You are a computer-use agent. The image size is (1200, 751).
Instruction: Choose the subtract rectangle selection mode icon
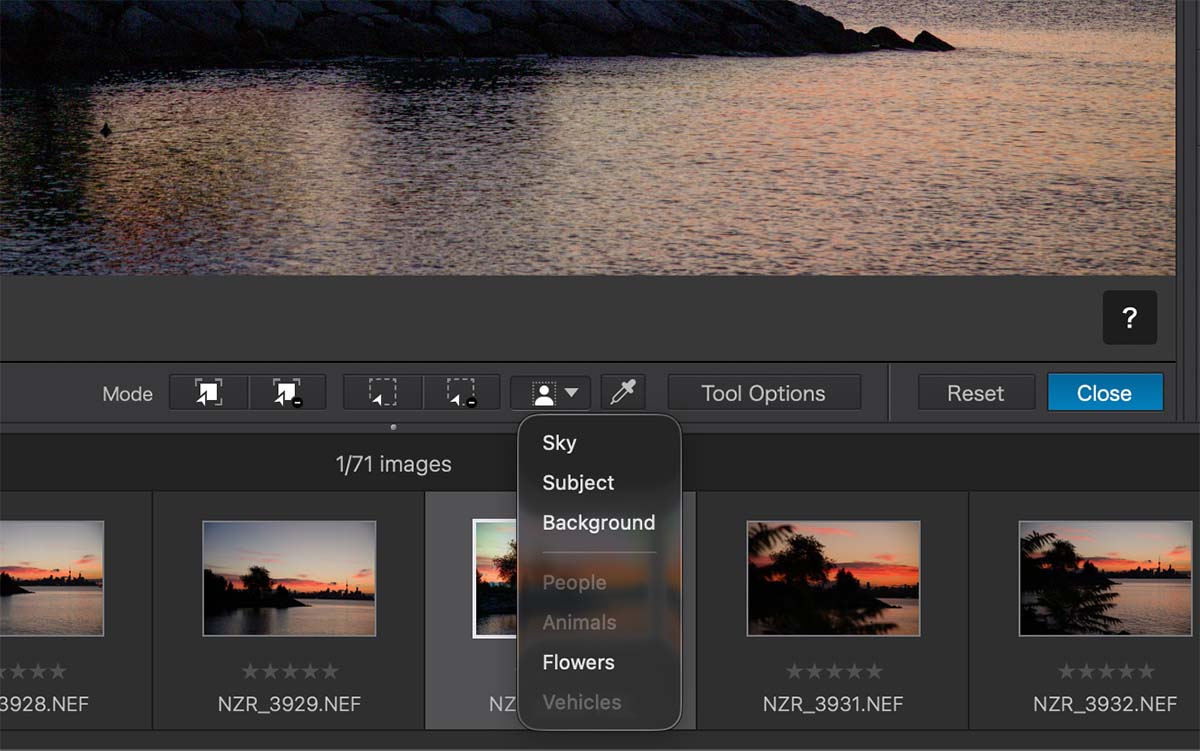(x=461, y=393)
